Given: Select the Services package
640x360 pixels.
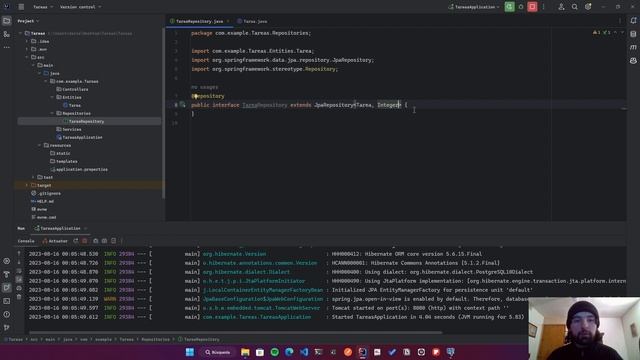Looking at the screenshot, I should coord(69,129).
